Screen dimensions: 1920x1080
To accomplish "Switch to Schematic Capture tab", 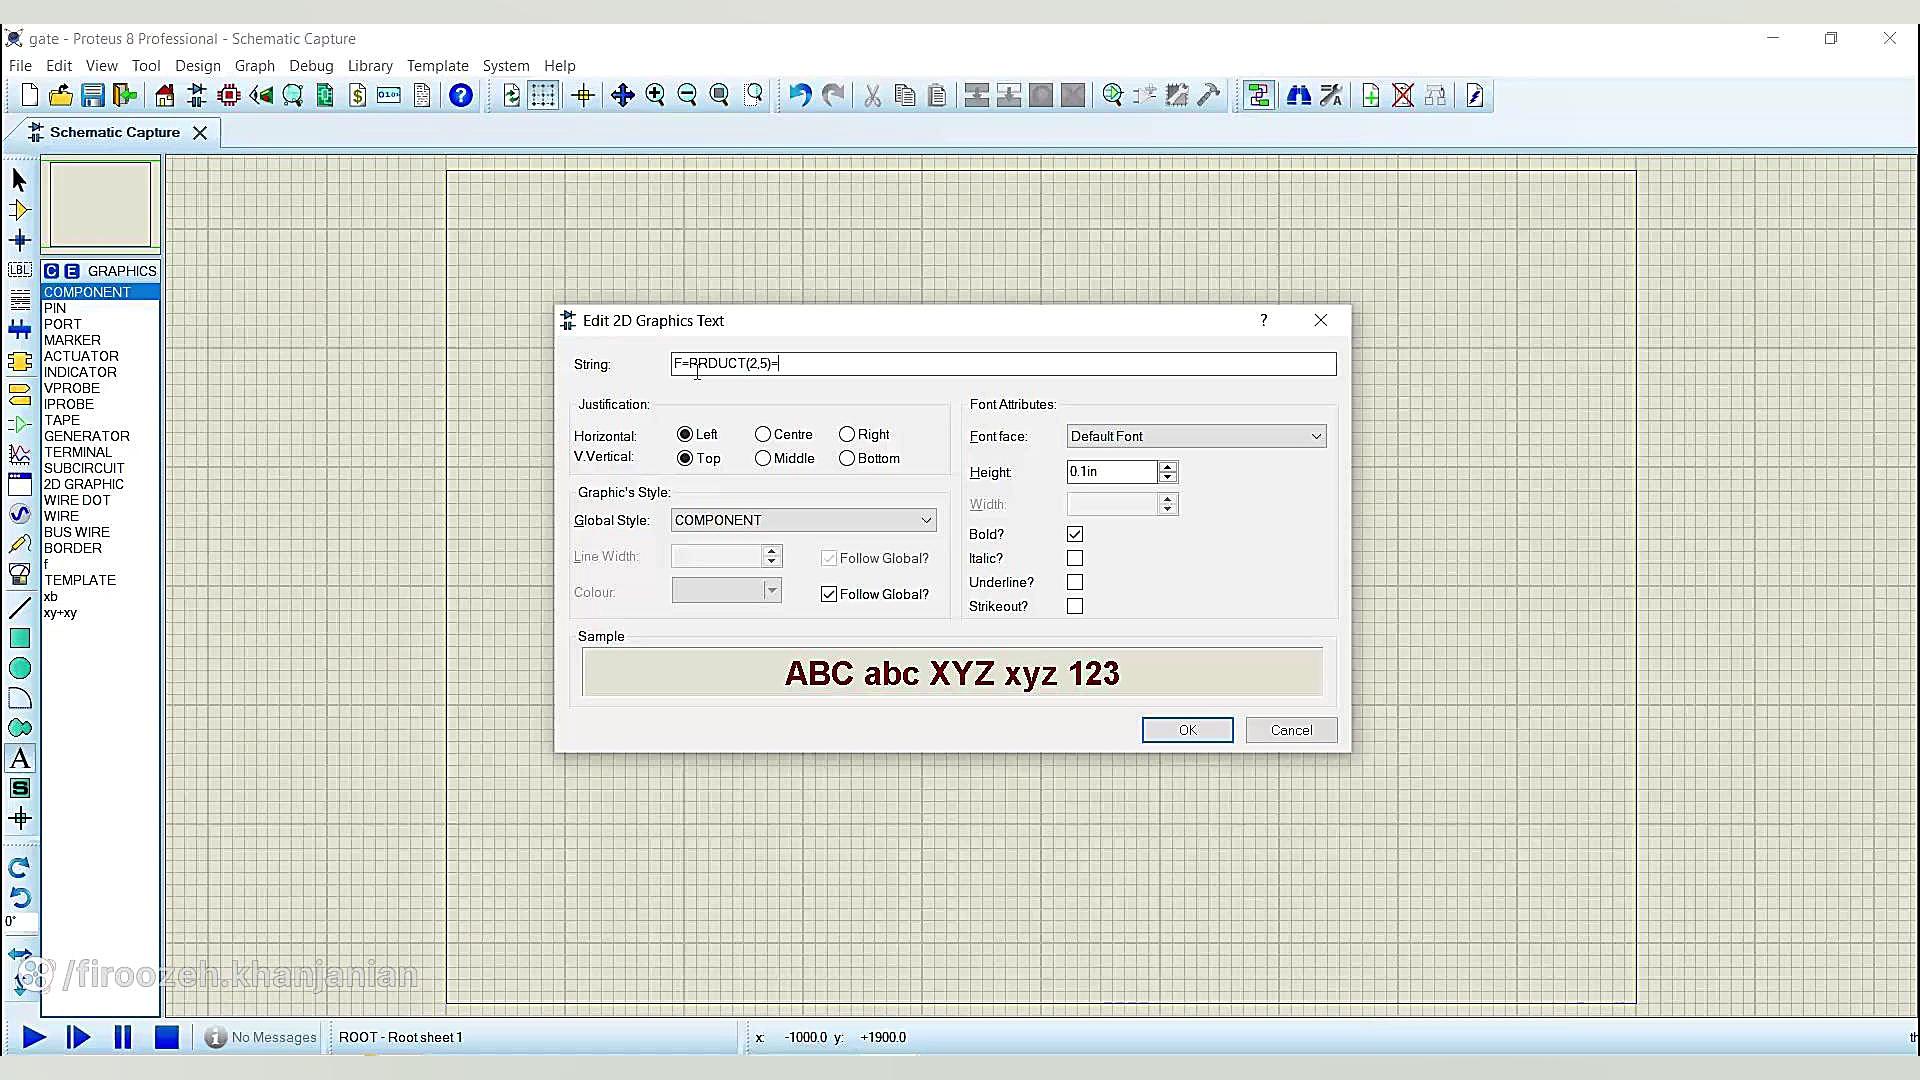I will [114, 132].
